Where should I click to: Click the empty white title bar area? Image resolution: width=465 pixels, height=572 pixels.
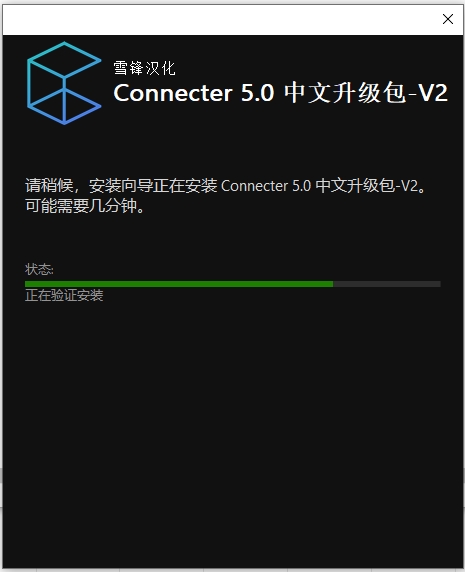pos(219,20)
